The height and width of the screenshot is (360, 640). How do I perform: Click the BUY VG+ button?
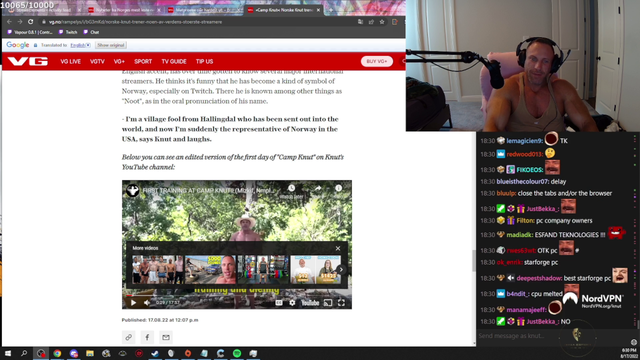point(377,61)
